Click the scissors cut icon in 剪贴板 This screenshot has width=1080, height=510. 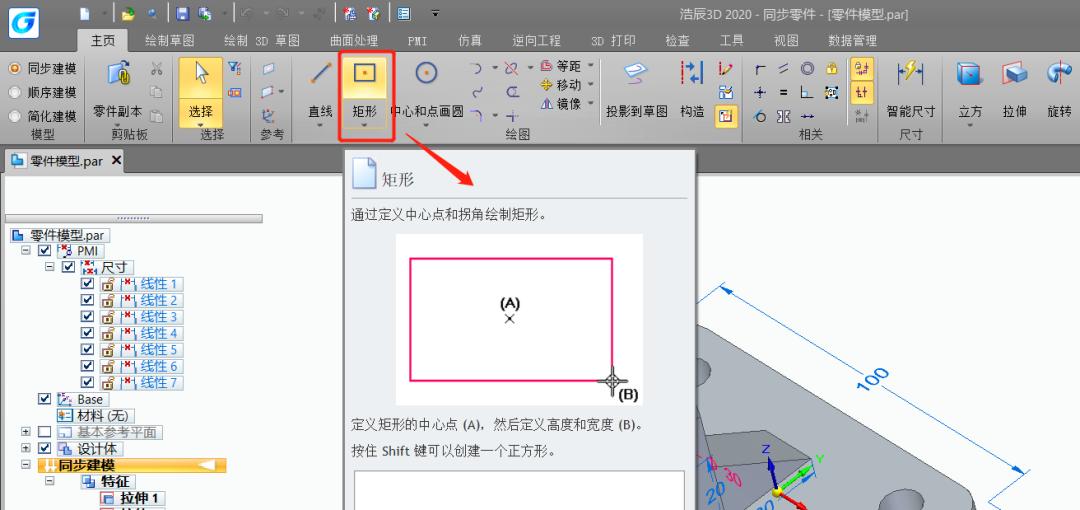pos(157,69)
